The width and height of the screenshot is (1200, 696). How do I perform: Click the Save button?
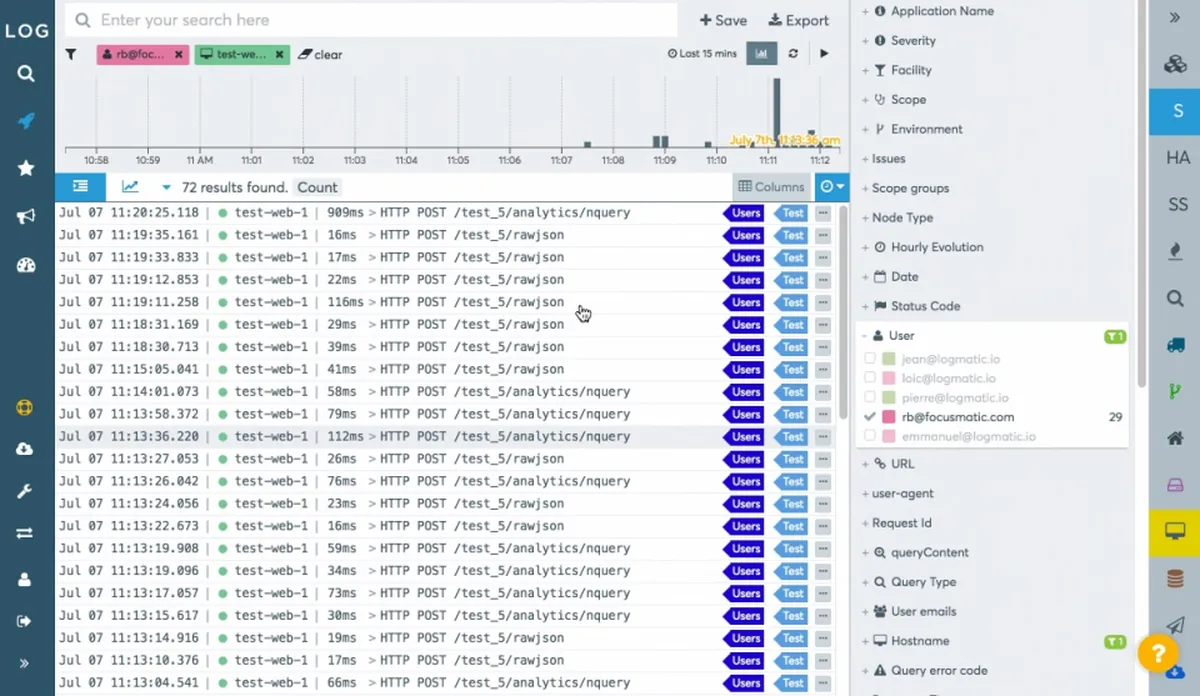coord(723,20)
